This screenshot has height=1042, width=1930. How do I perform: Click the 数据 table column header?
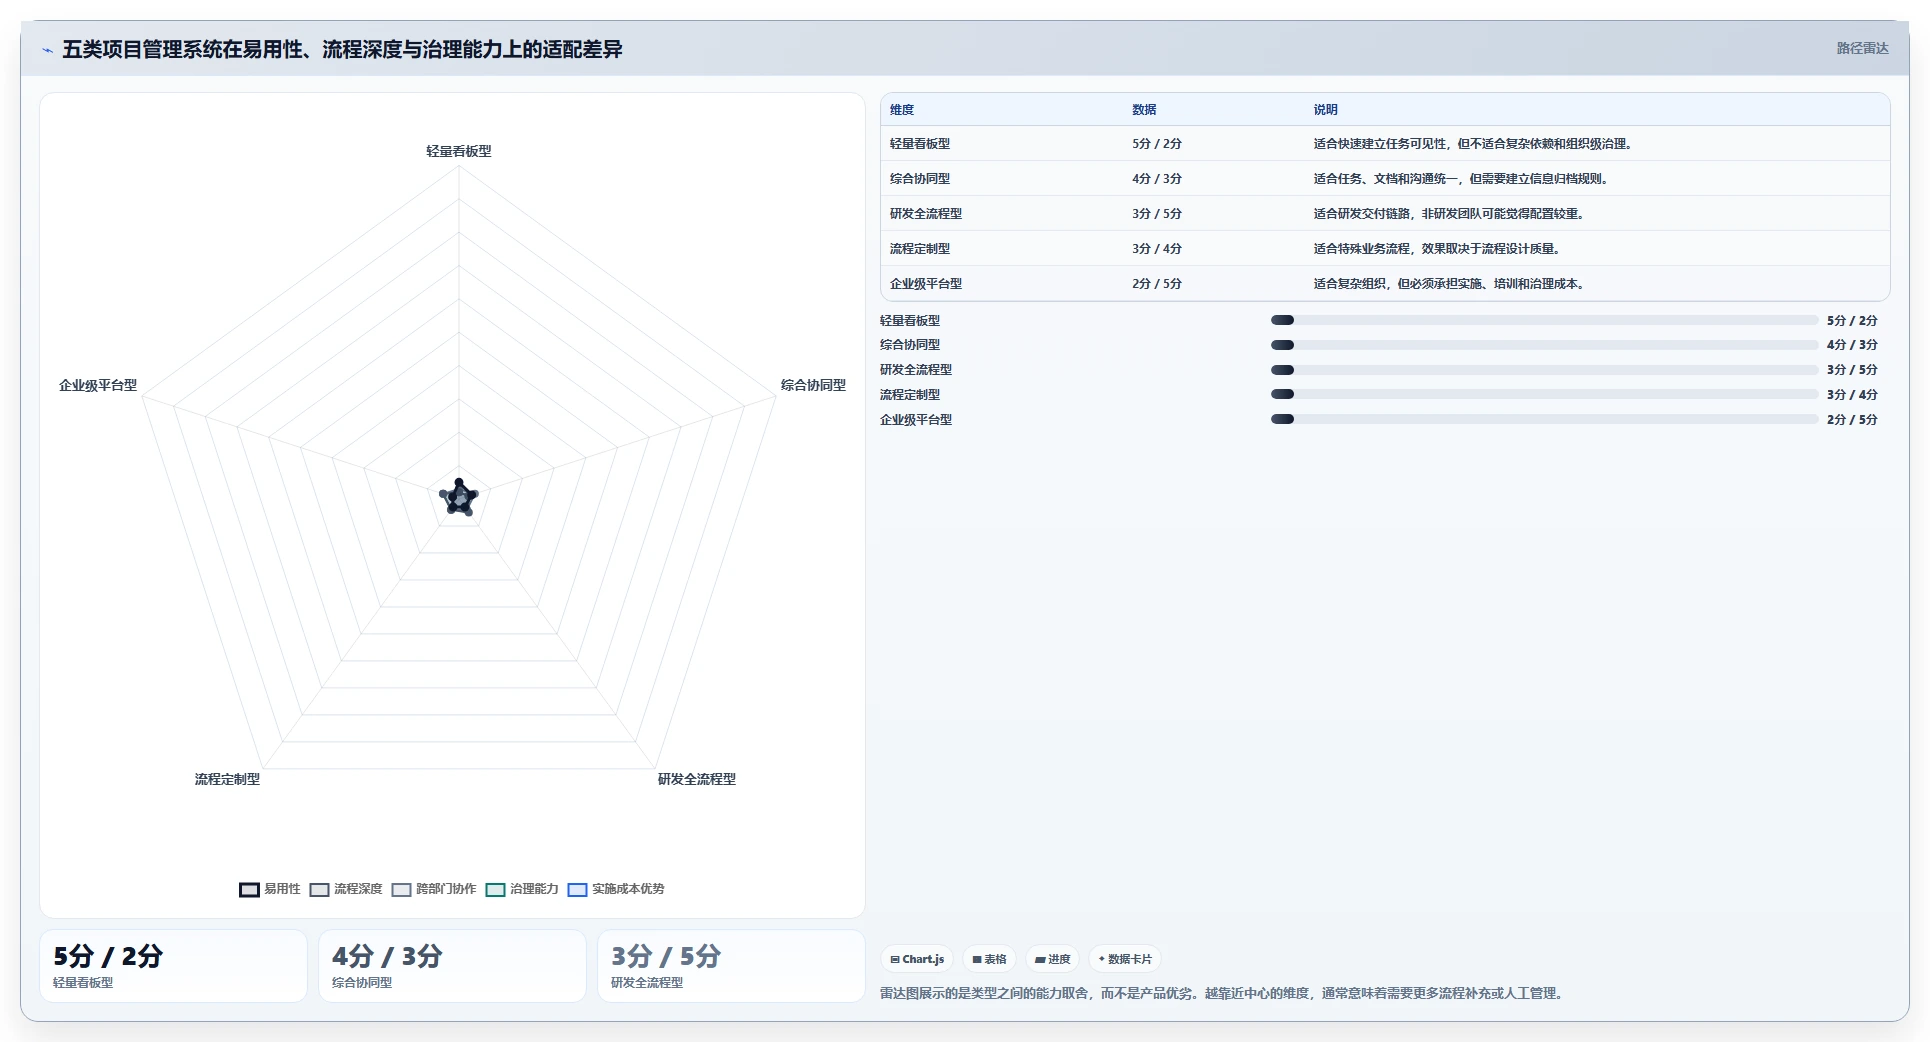(1144, 110)
